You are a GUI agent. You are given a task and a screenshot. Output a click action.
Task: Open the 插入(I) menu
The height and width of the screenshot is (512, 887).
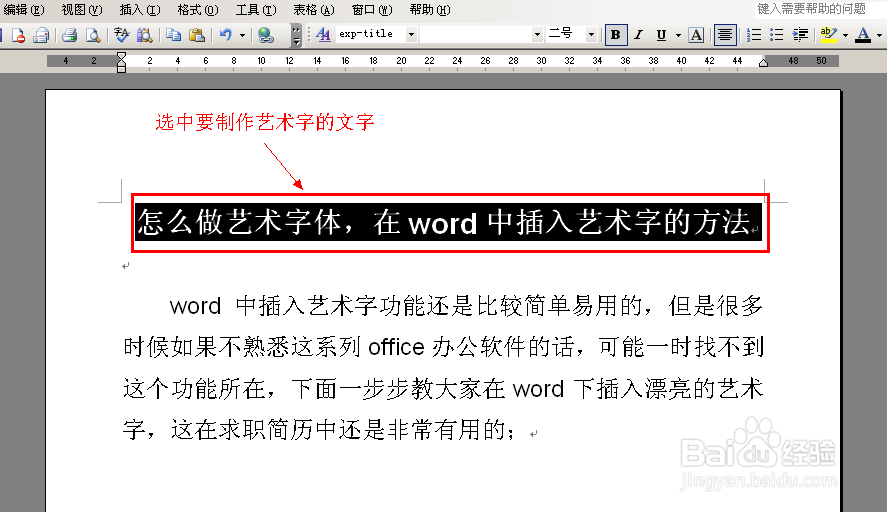pyautogui.click(x=140, y=10)
